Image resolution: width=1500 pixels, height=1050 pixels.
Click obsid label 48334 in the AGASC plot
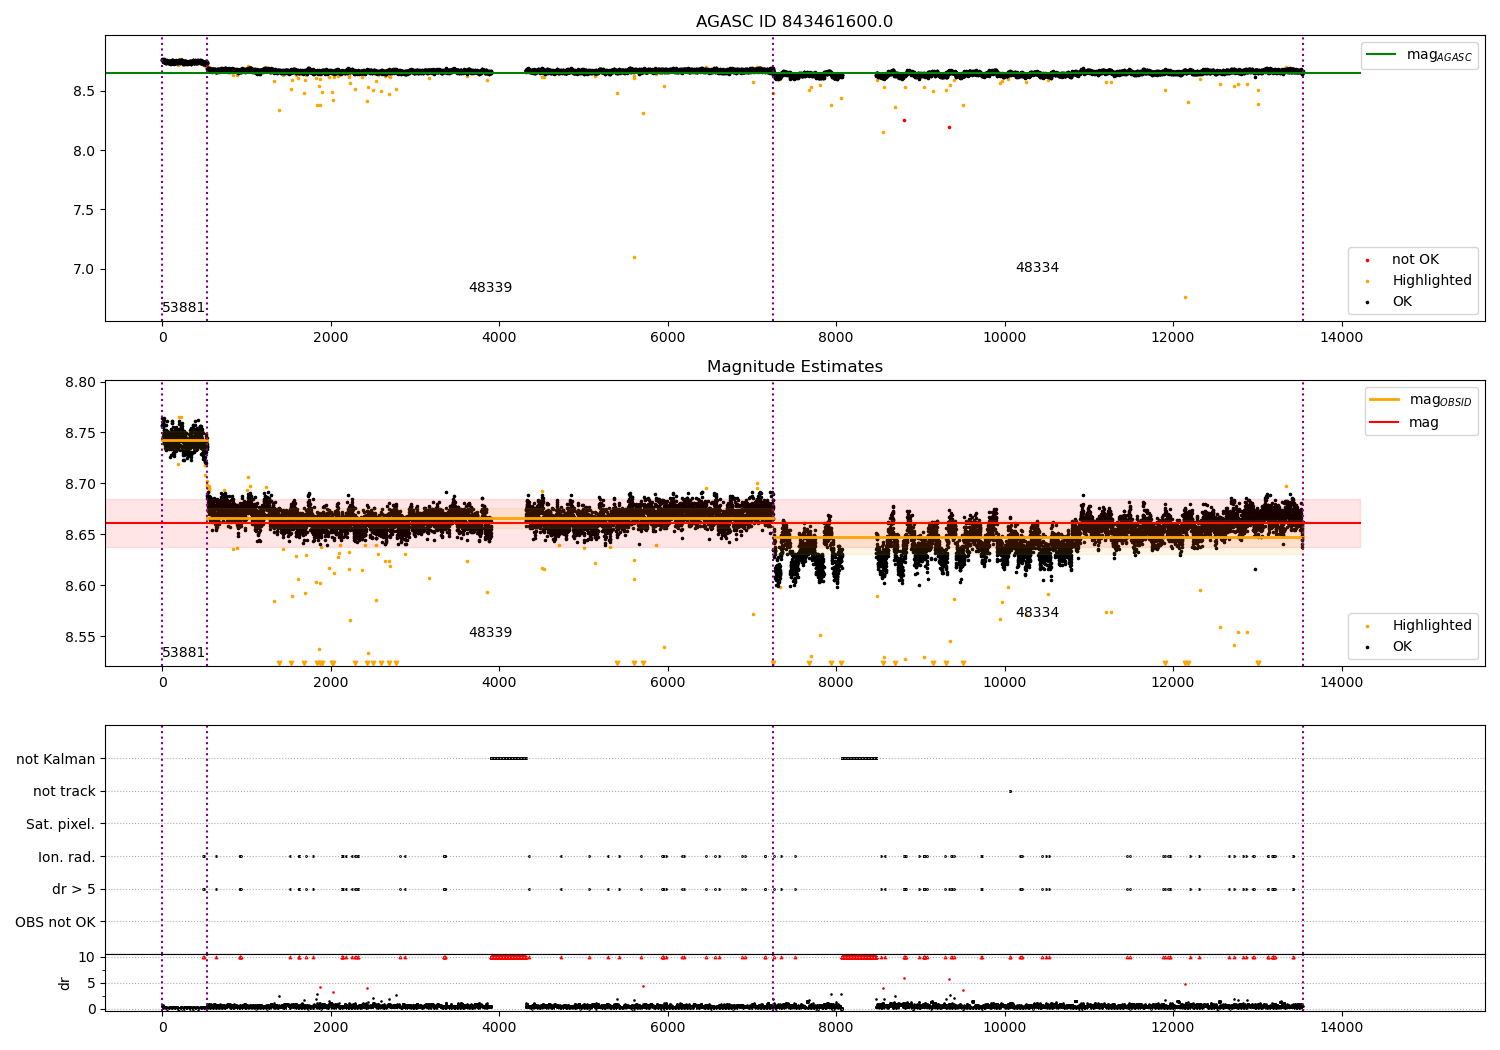1037,268
